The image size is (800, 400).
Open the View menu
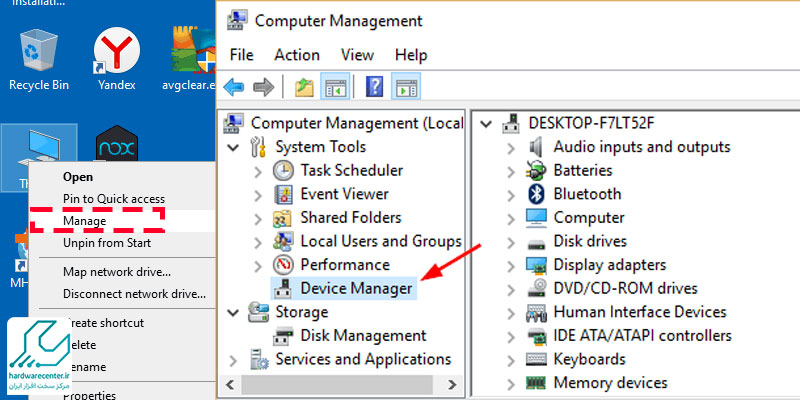tap(357, 55)
